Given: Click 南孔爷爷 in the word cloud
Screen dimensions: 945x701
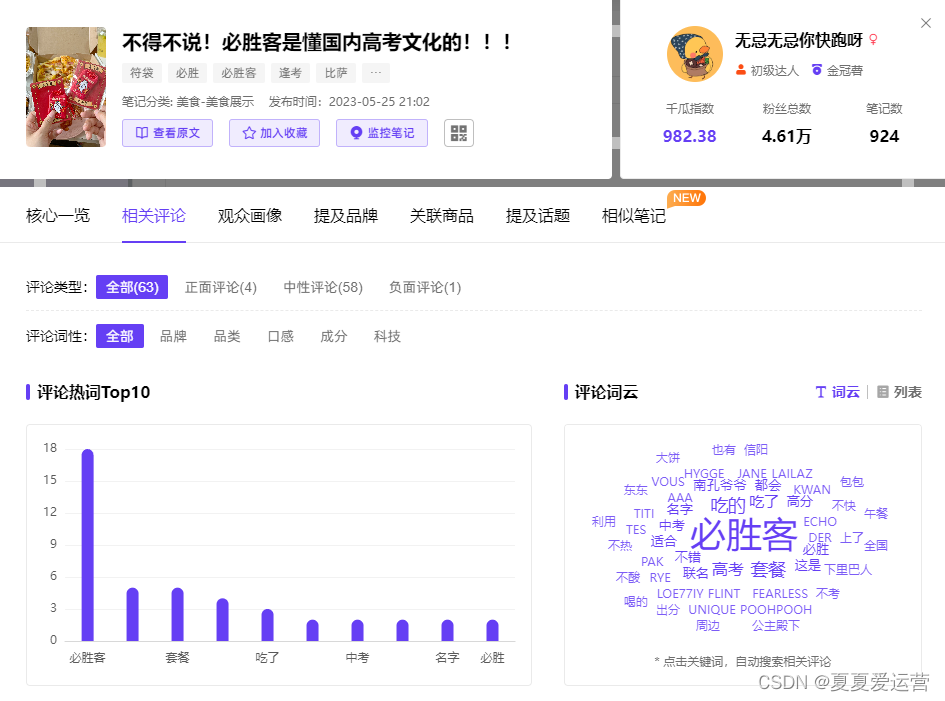Looking at the screenshot, I should [x=720, y=485].
